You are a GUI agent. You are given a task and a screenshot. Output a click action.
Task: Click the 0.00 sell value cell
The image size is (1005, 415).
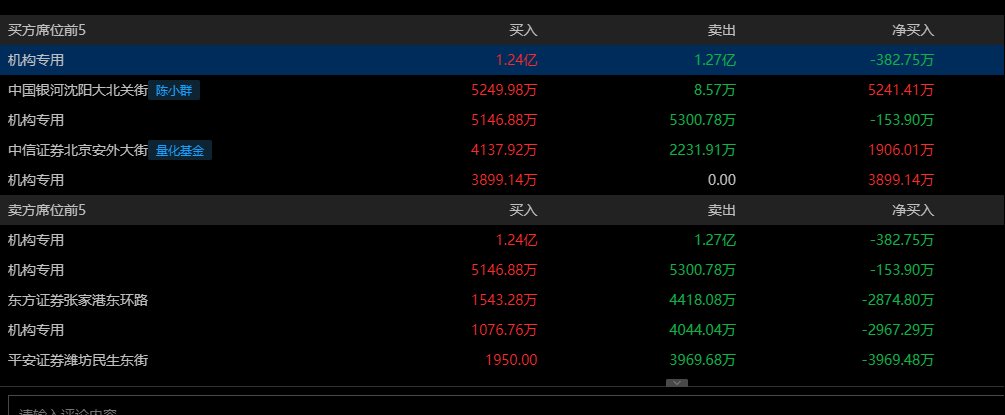point(720,181)
